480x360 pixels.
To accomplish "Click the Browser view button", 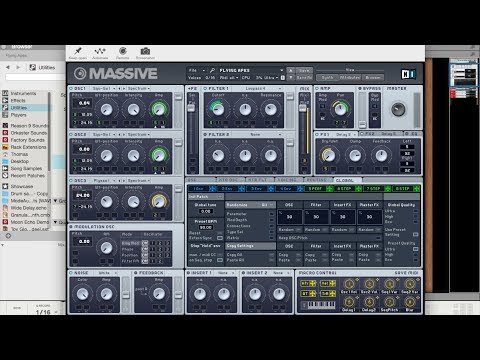I will pyautogui.click(x=373, y=77).
